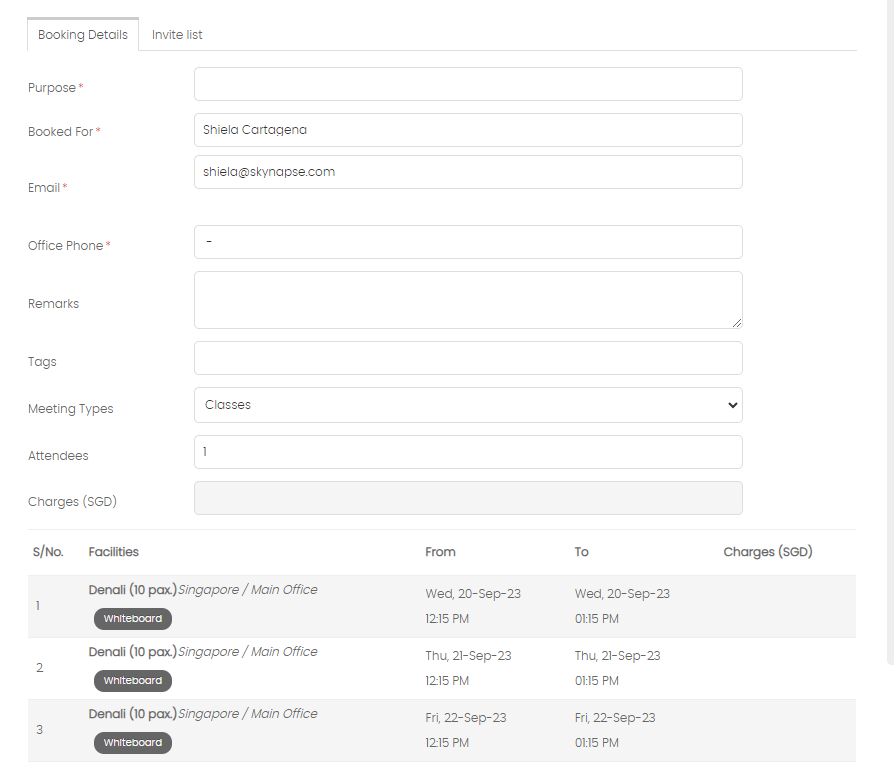Click the Tags input box

pos(468,359)
